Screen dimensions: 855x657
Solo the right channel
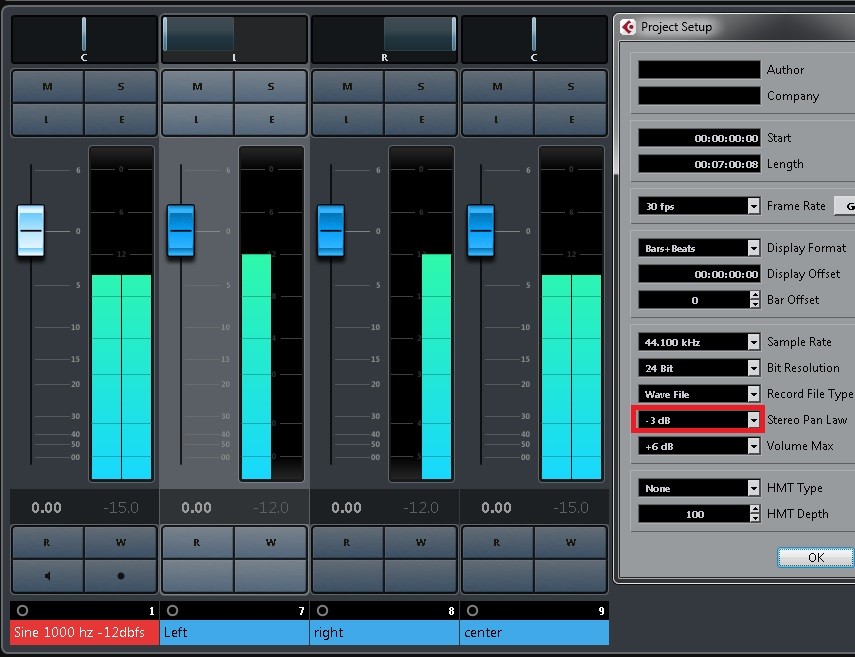(420, 87)
